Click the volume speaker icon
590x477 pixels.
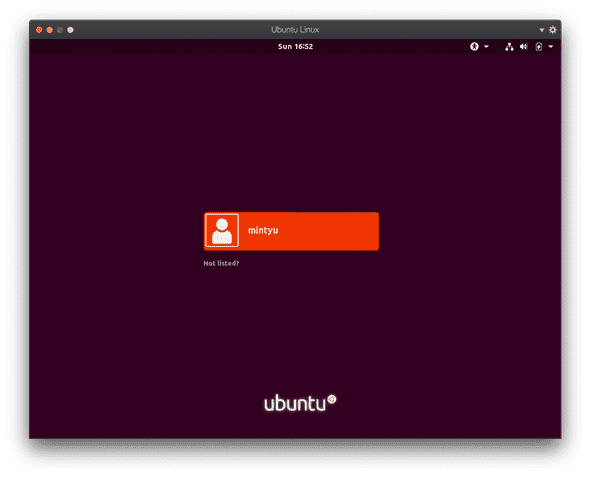(x=524, y=47)
